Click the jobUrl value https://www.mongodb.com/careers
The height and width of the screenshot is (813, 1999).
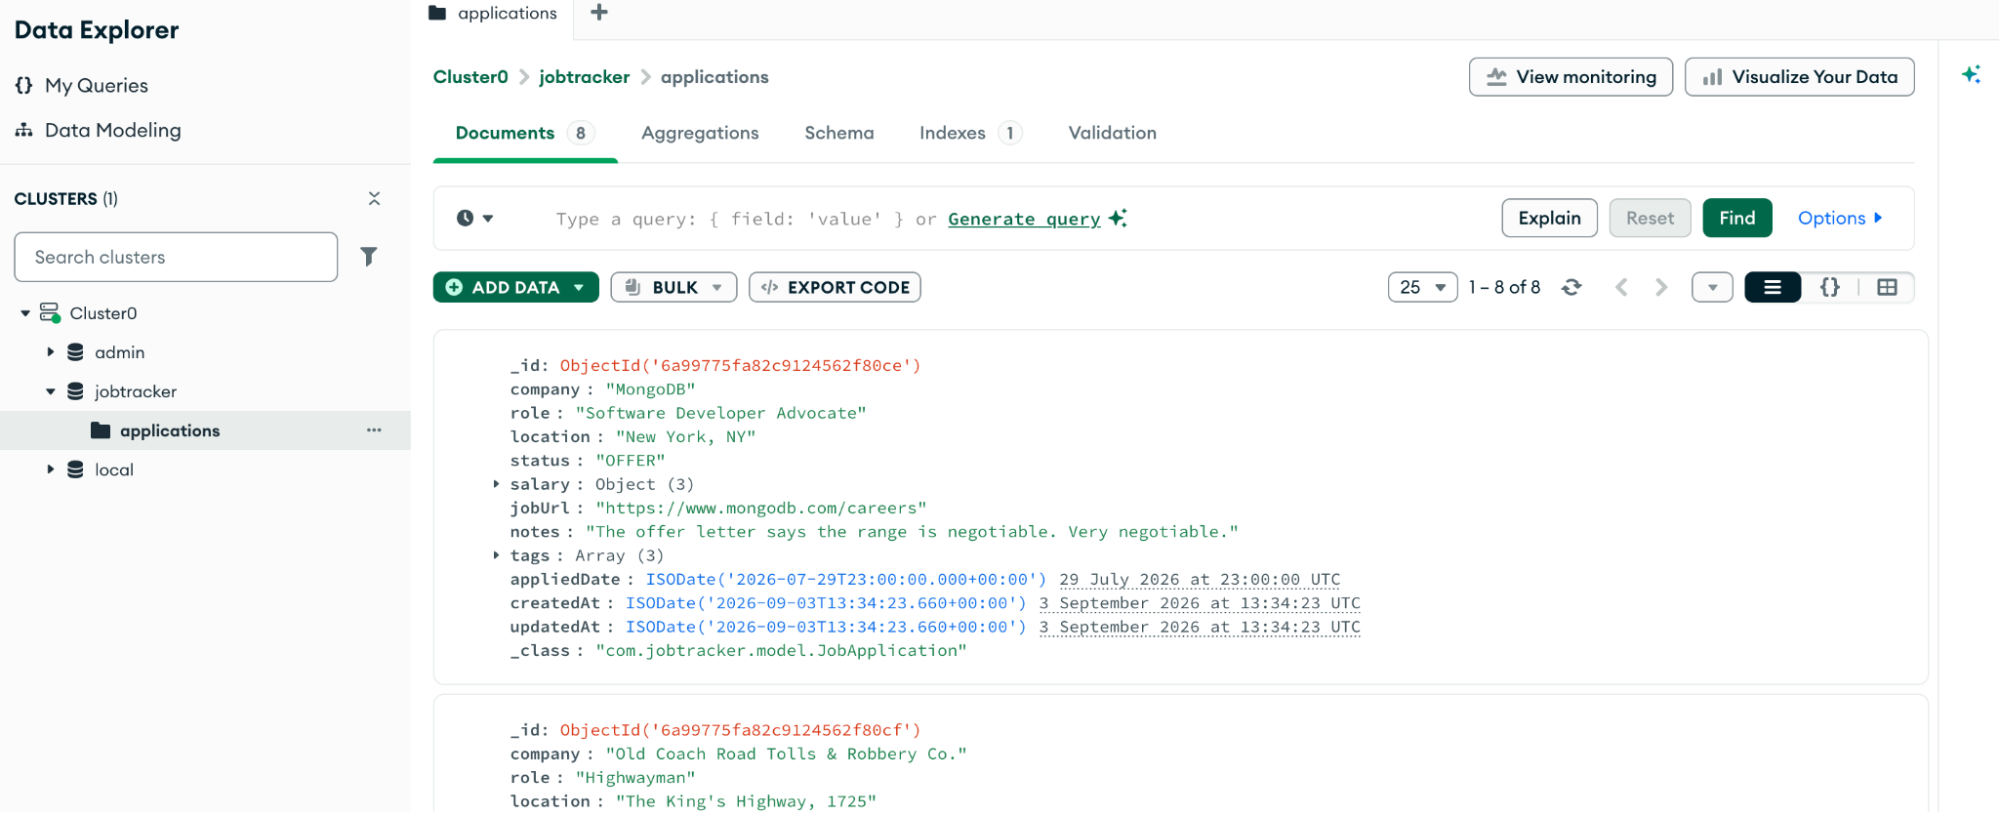(761, 508)
